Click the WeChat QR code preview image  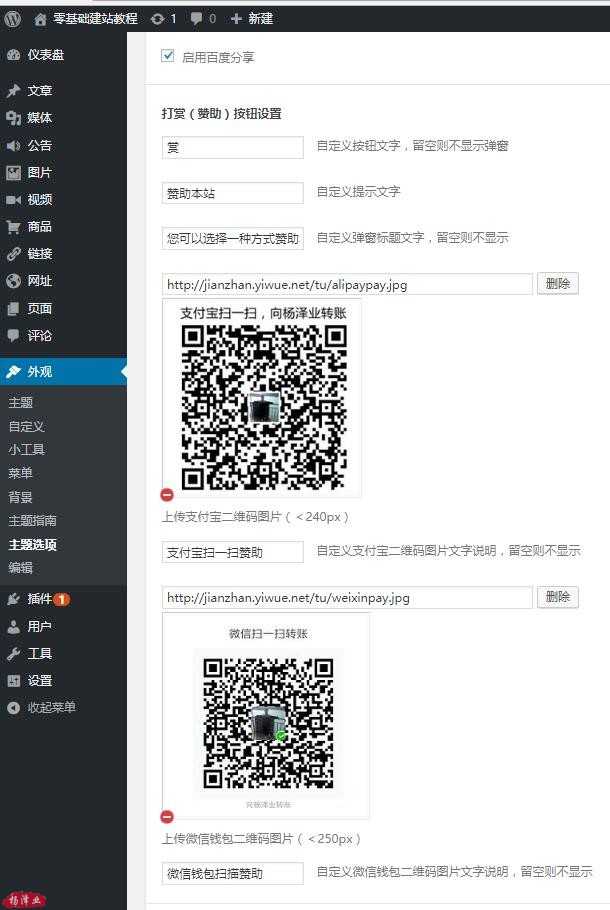pos(266,716)
